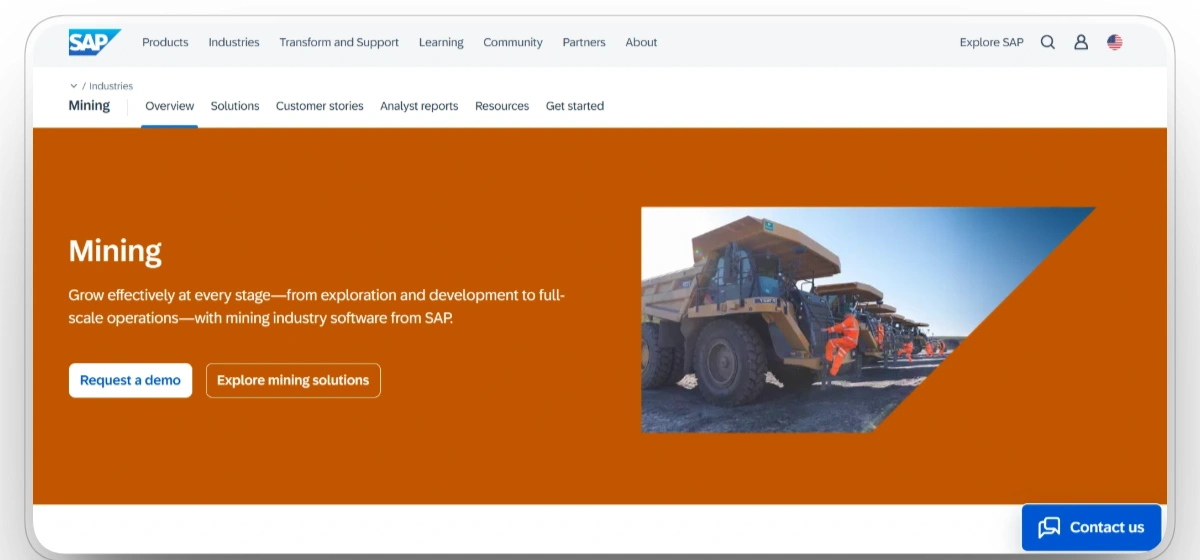Open Transform and Support menu

coord(339,42)
